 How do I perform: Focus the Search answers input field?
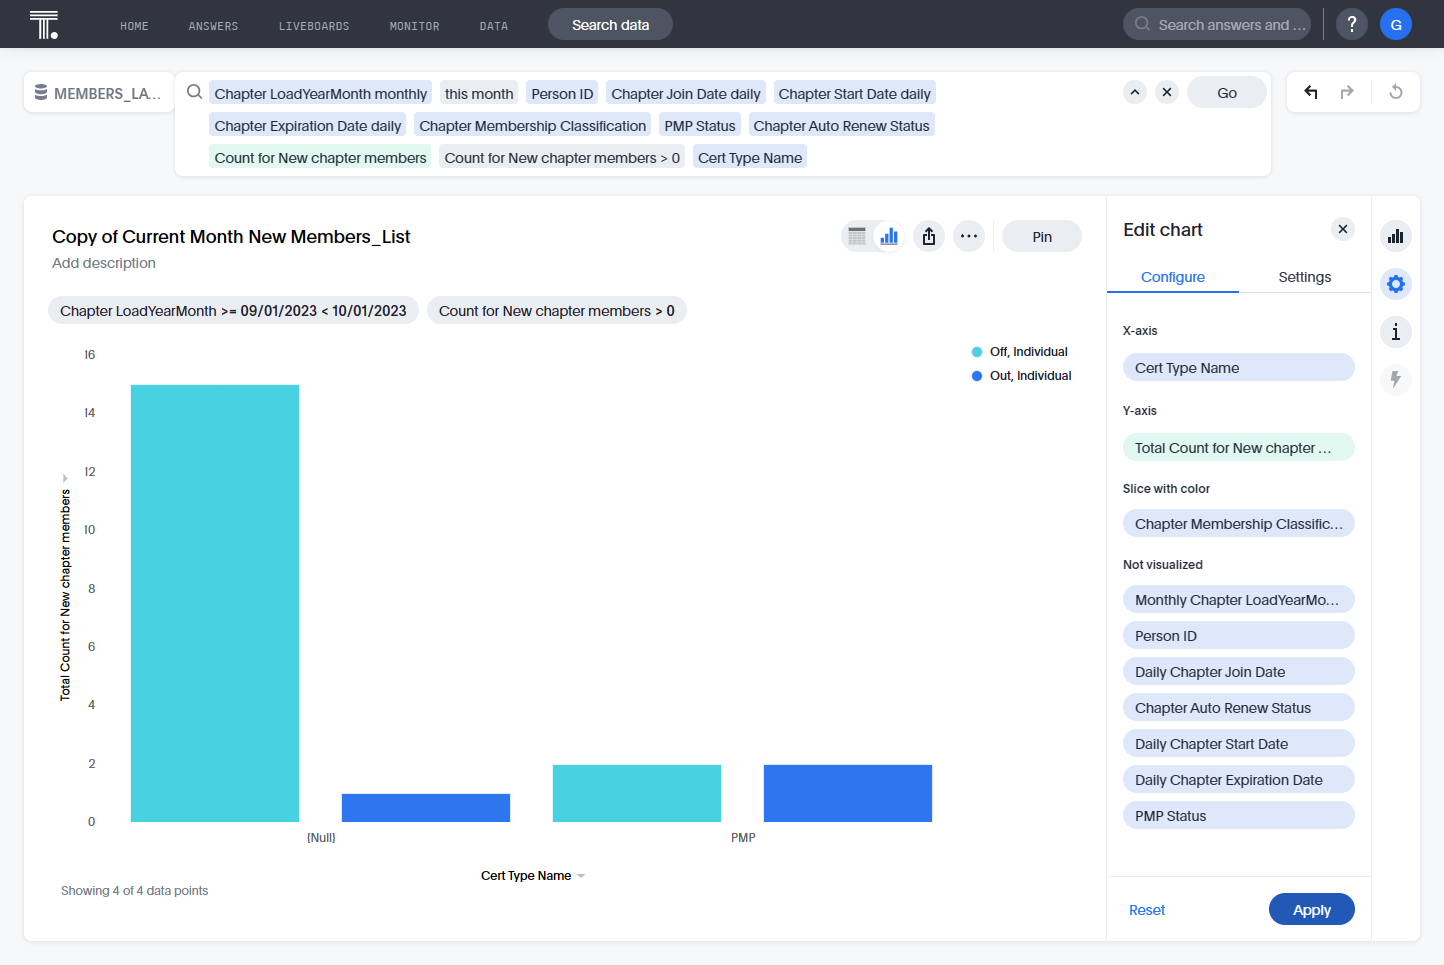[1217, 24]
